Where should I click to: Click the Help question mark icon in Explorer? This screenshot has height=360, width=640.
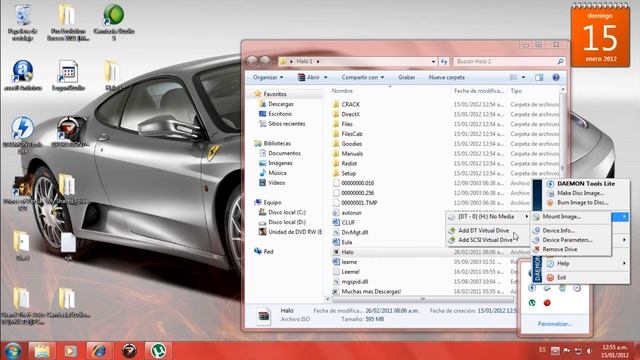point(556,77)
